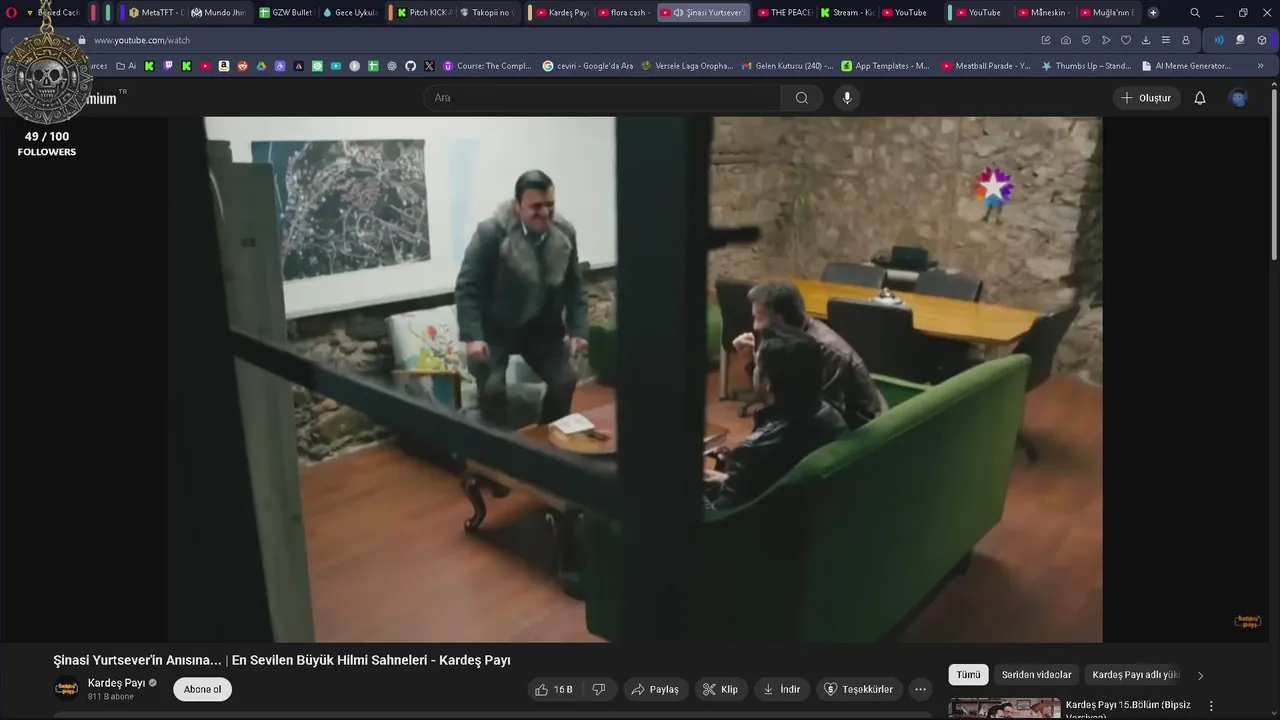The height and width of the screenshot is (720, 1280).
Task: Open browser profile icon in address bar
Action: (1186, 40)
